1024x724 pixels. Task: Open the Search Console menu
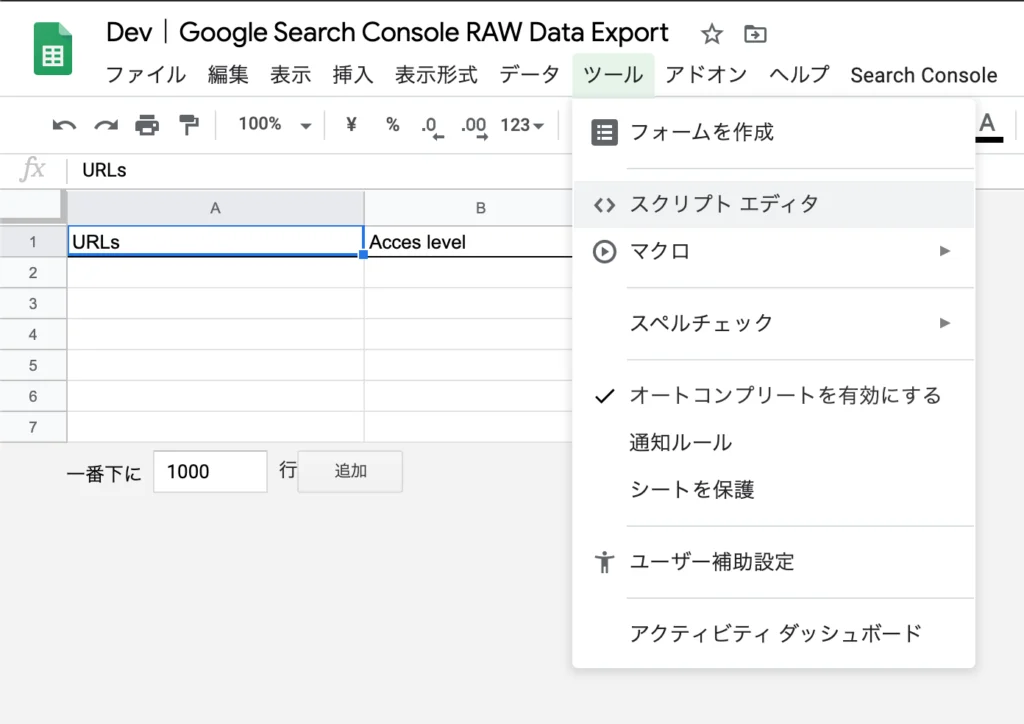(x=923, y=75)
